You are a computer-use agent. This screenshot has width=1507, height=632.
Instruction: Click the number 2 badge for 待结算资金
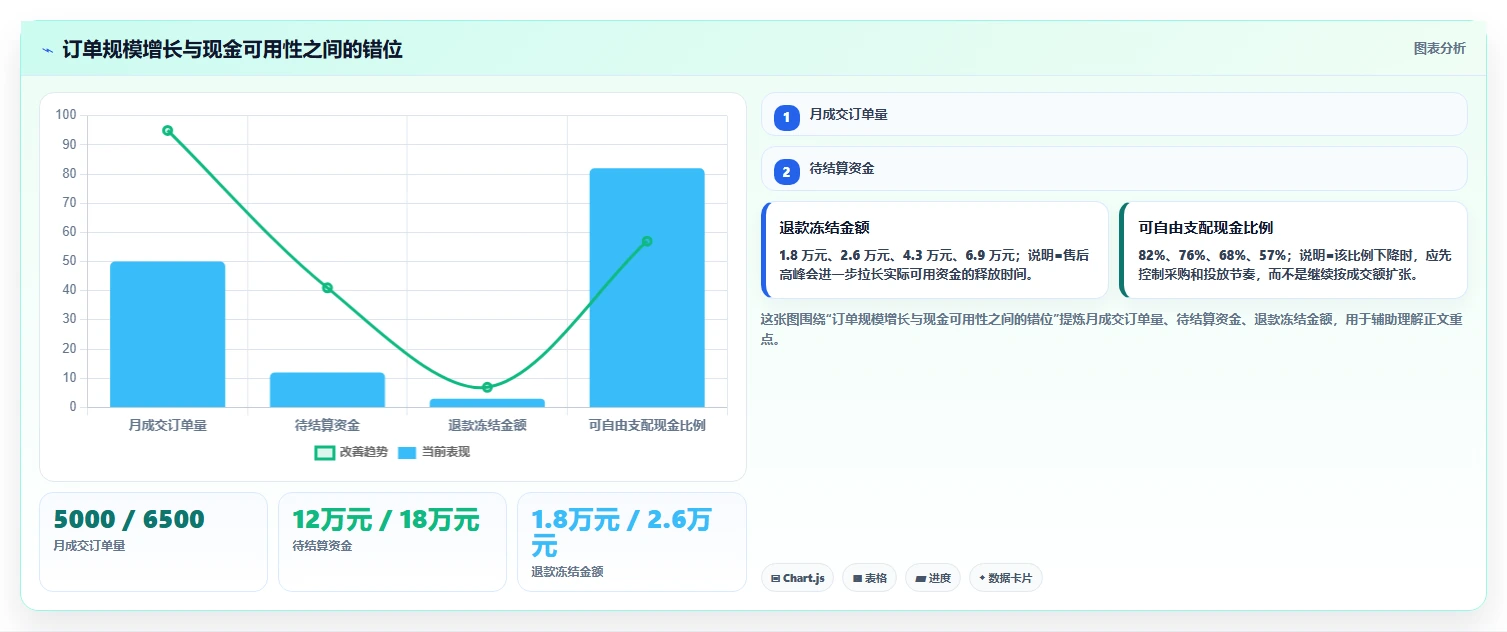[786, 171]
